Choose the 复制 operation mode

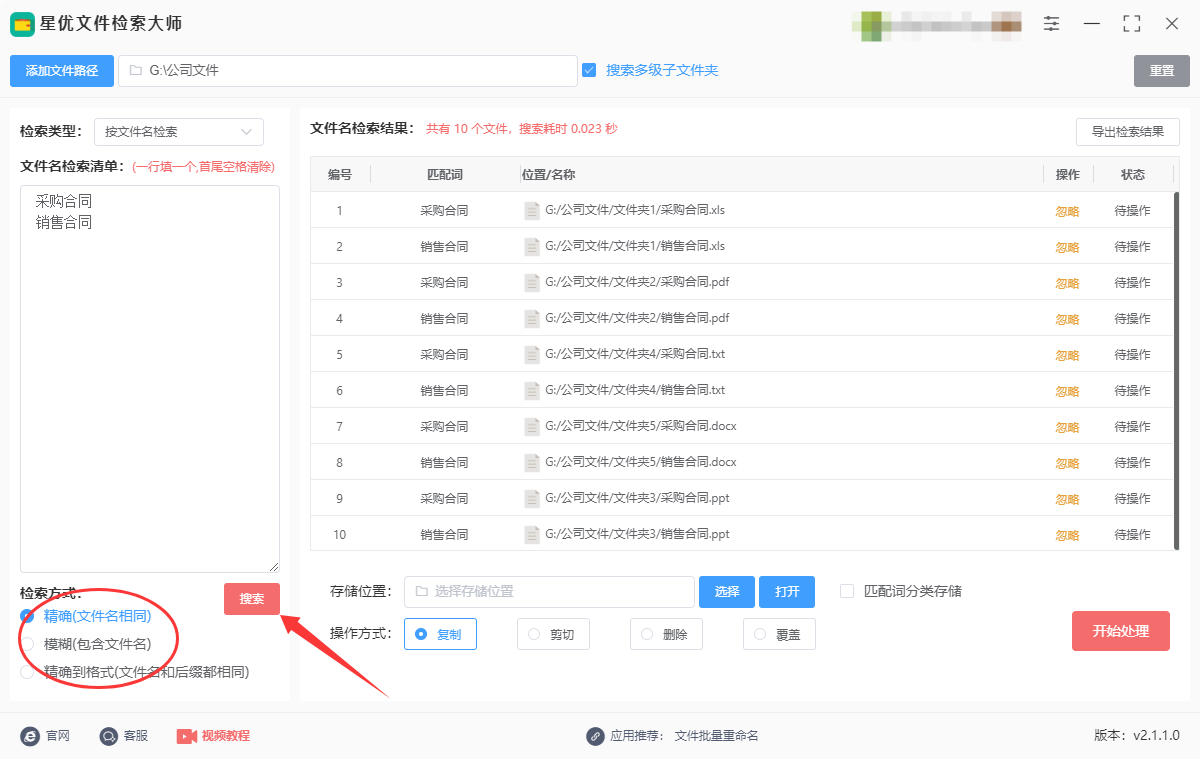tap(440, 634)
